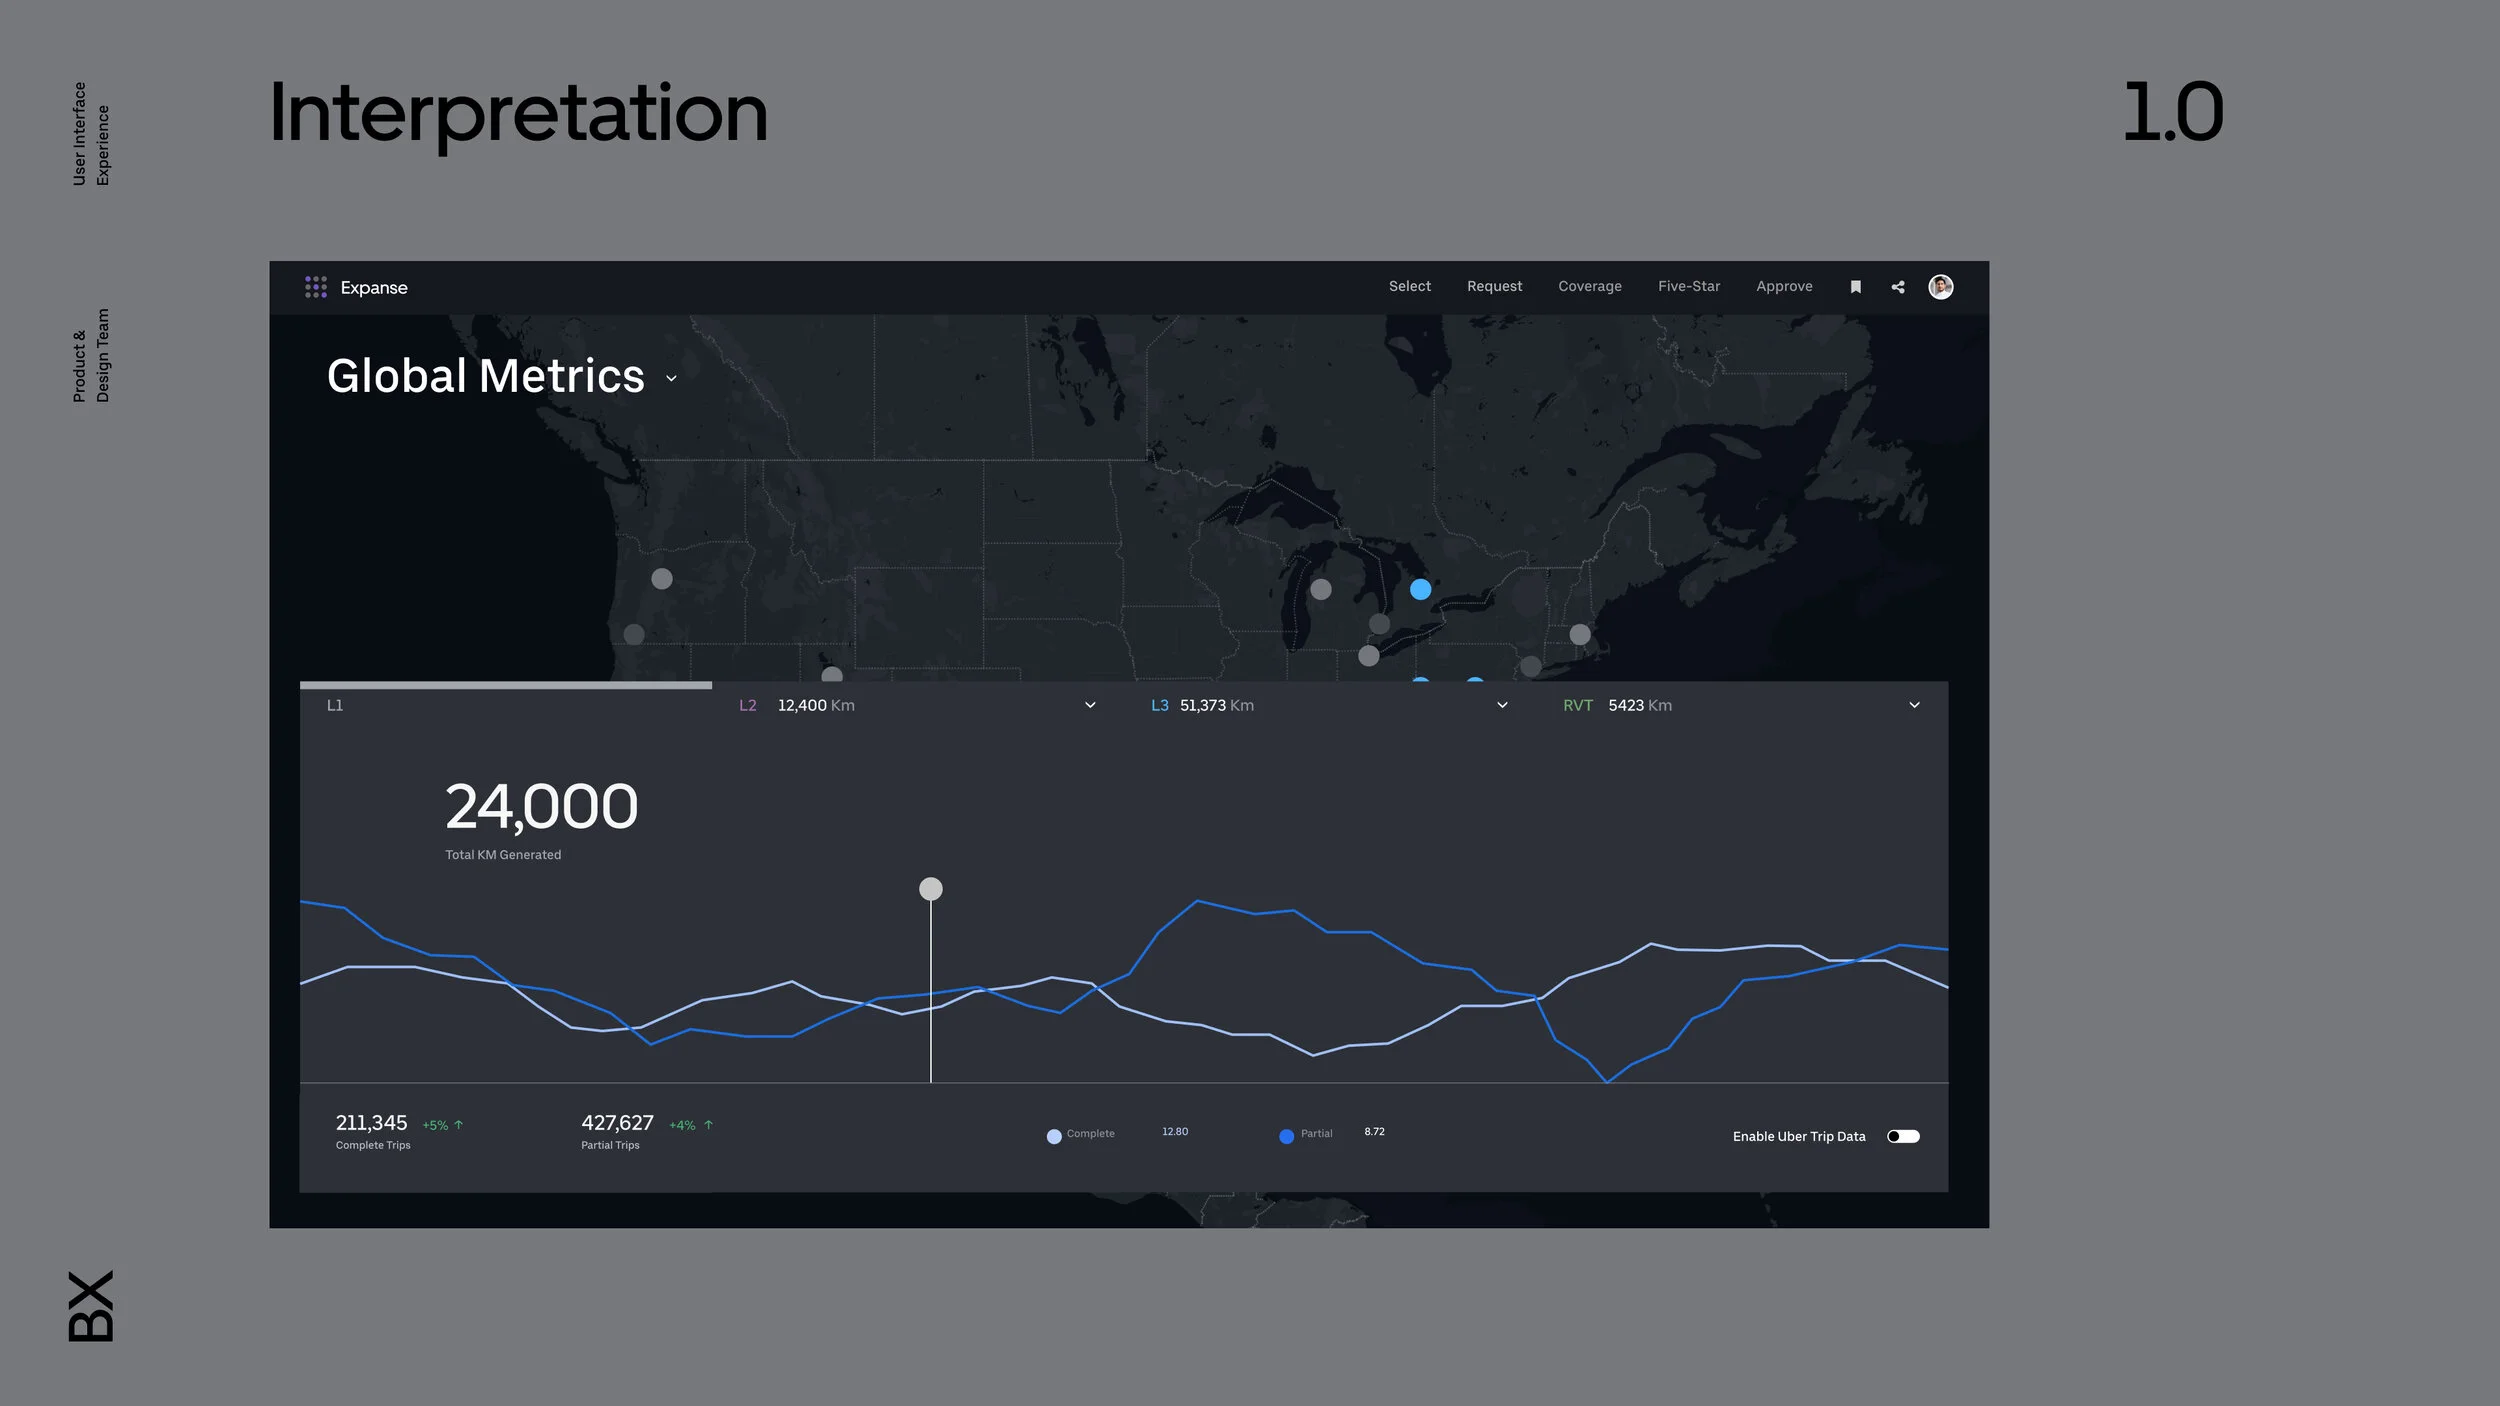Click the bookmark icon in top bar
2500x1406 pixels.
point(1855,287)
